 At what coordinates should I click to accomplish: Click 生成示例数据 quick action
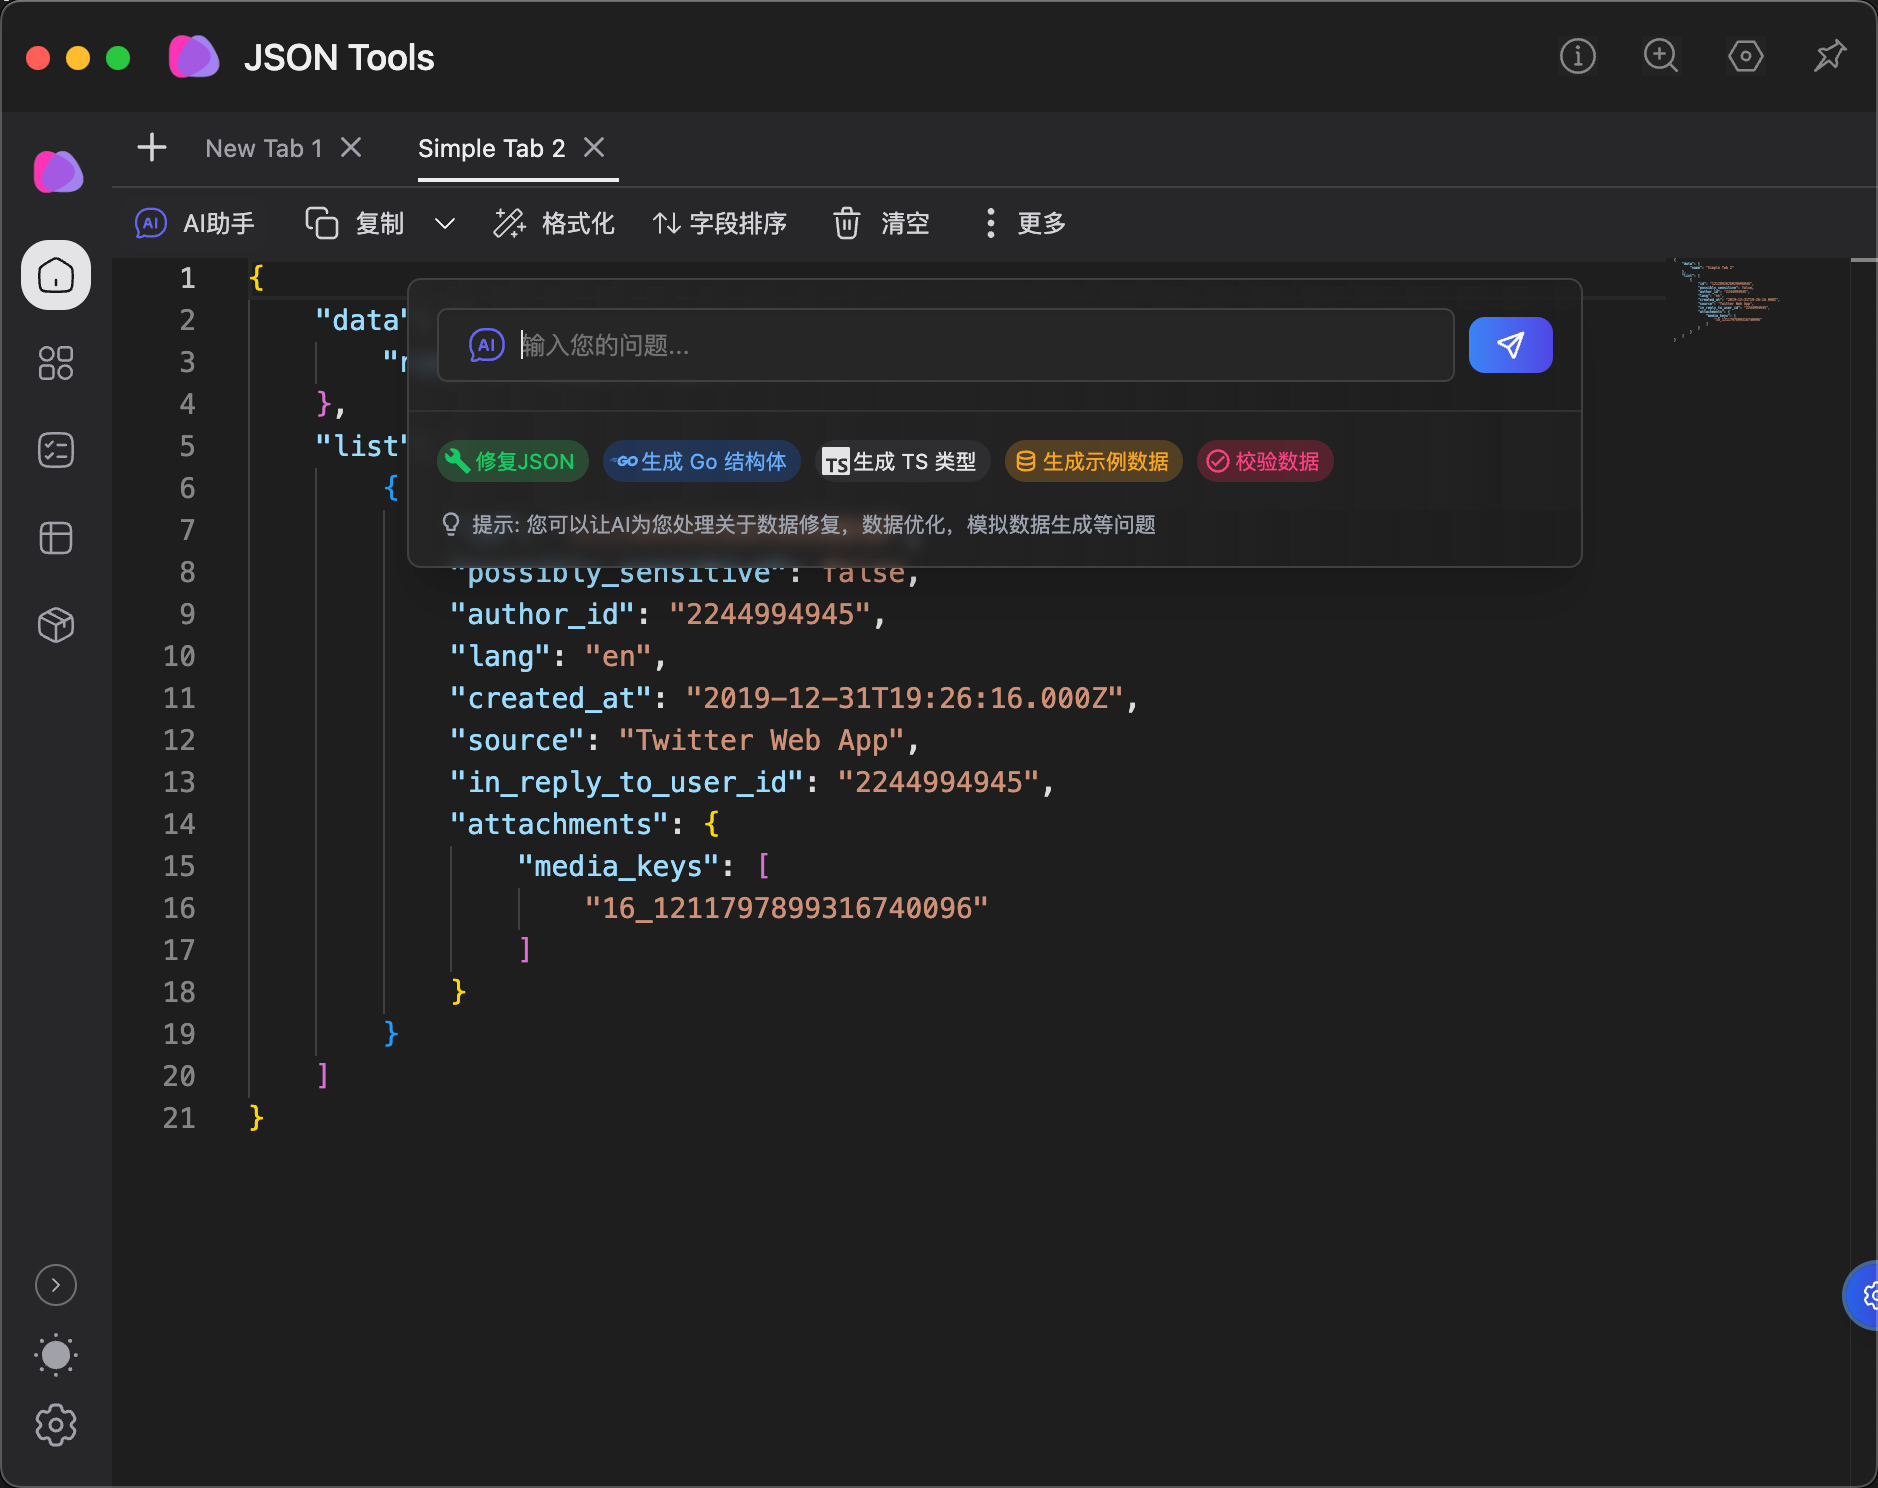(x=1093, y=461)
